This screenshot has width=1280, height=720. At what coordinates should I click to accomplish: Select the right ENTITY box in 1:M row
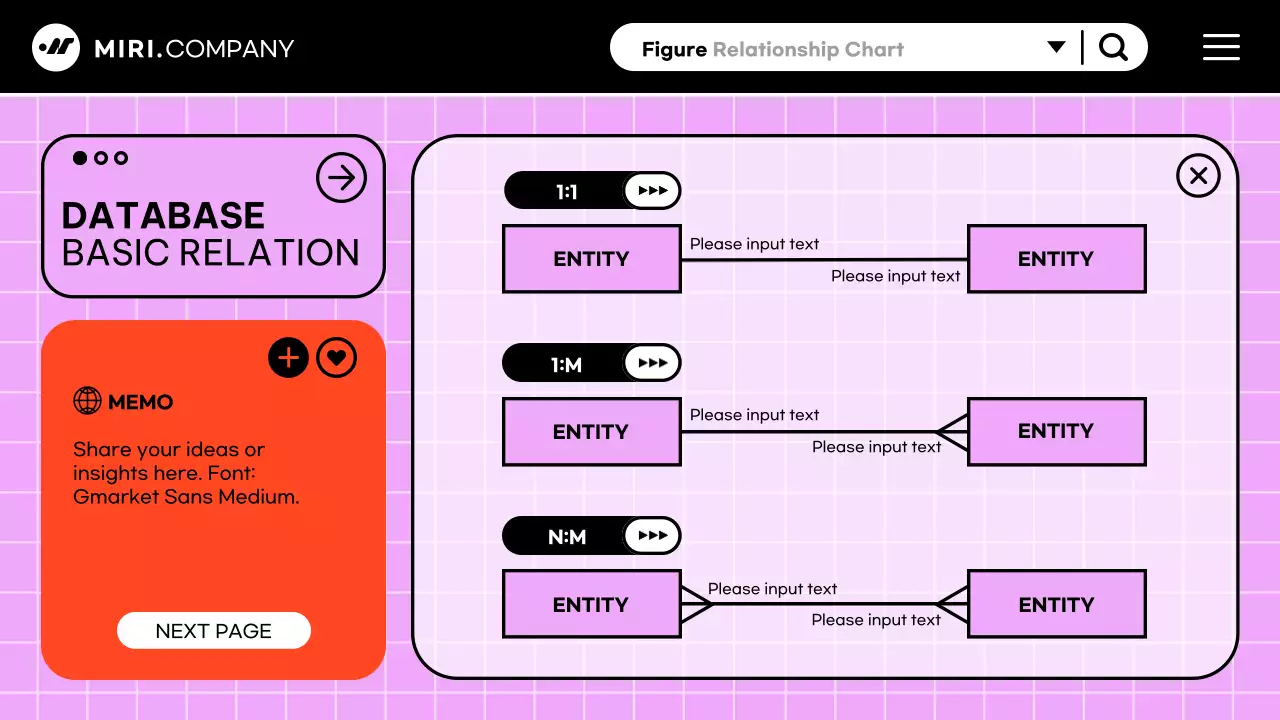1056,431
